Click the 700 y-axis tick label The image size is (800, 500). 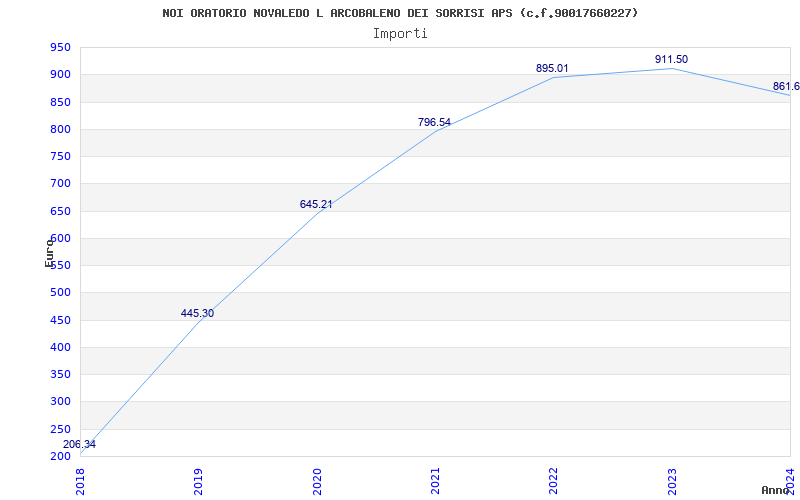(60, 184)
